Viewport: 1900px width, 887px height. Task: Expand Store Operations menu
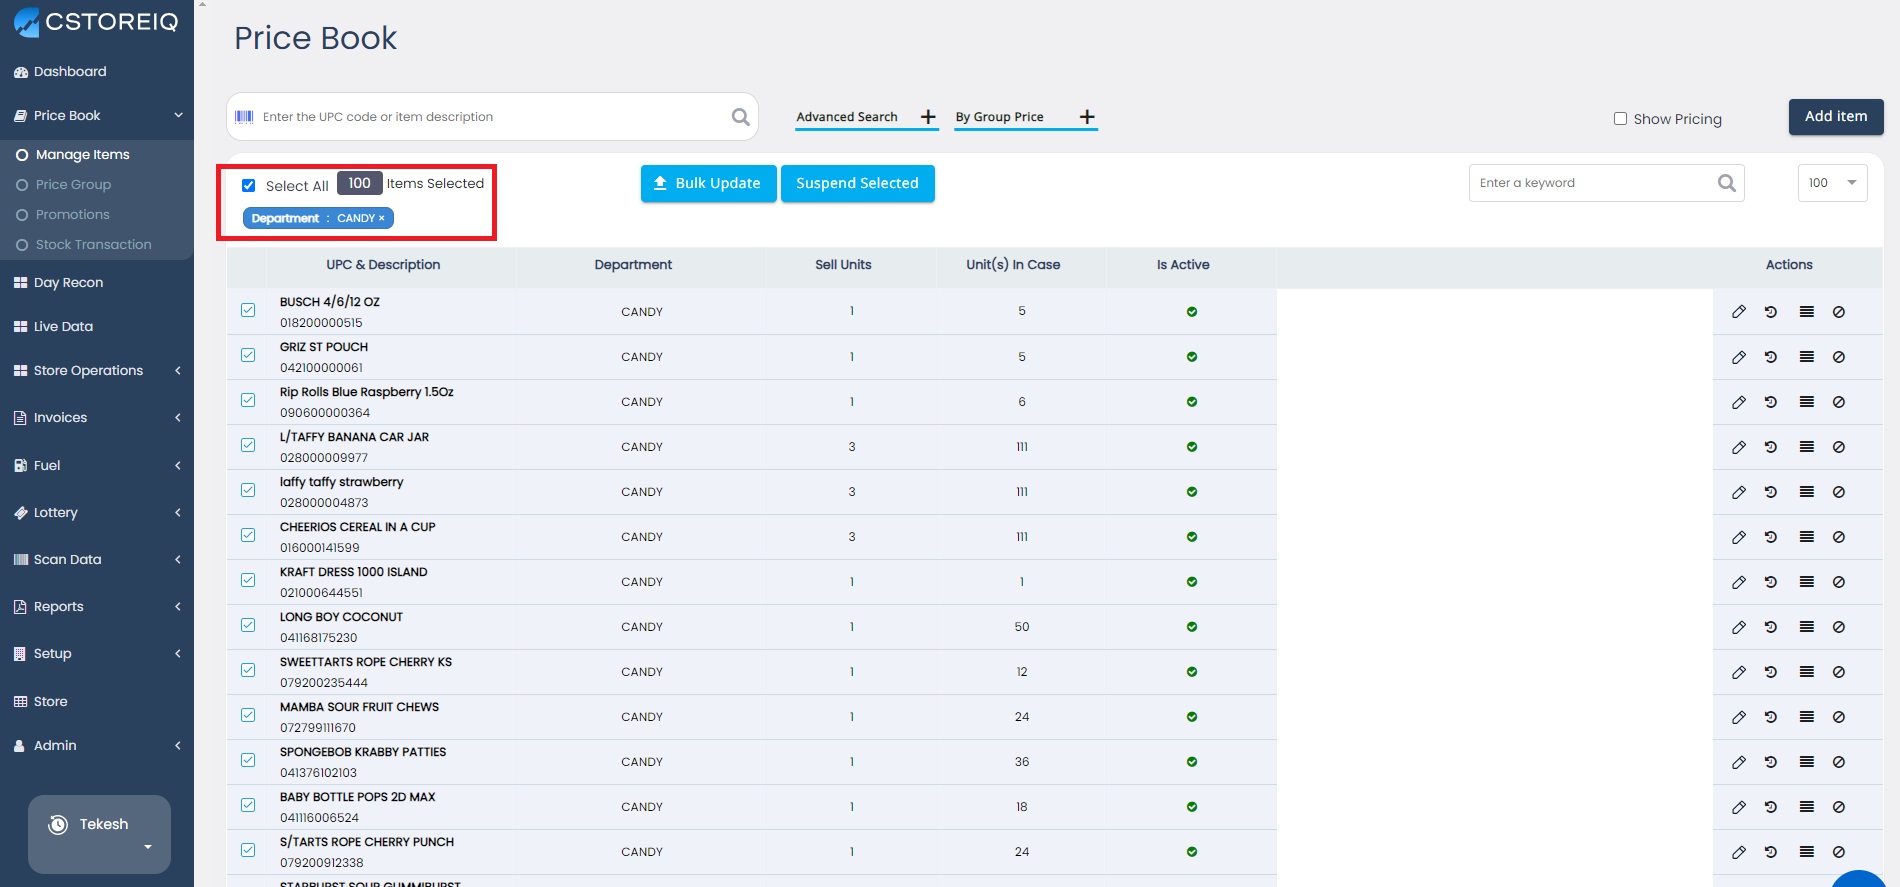tap(97, 370)
